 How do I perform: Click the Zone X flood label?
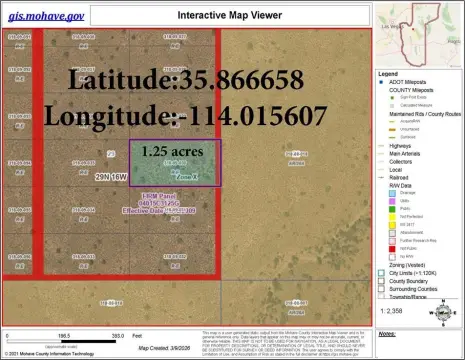pyautogui.click(x=187, y=177)
